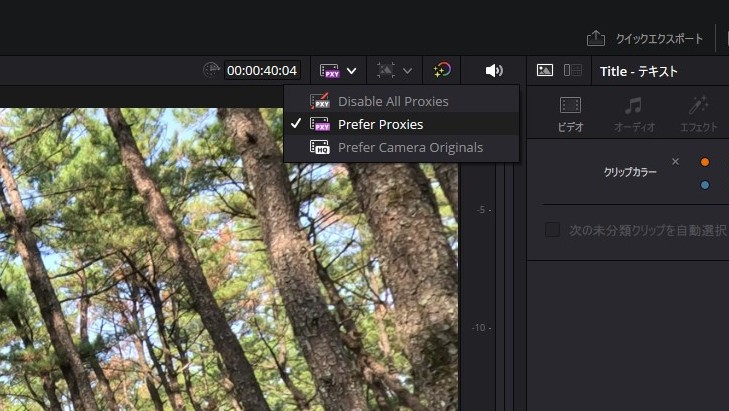Switch to the エフェクト inspector tab
The image size is (729, 411).
[699, 115]
